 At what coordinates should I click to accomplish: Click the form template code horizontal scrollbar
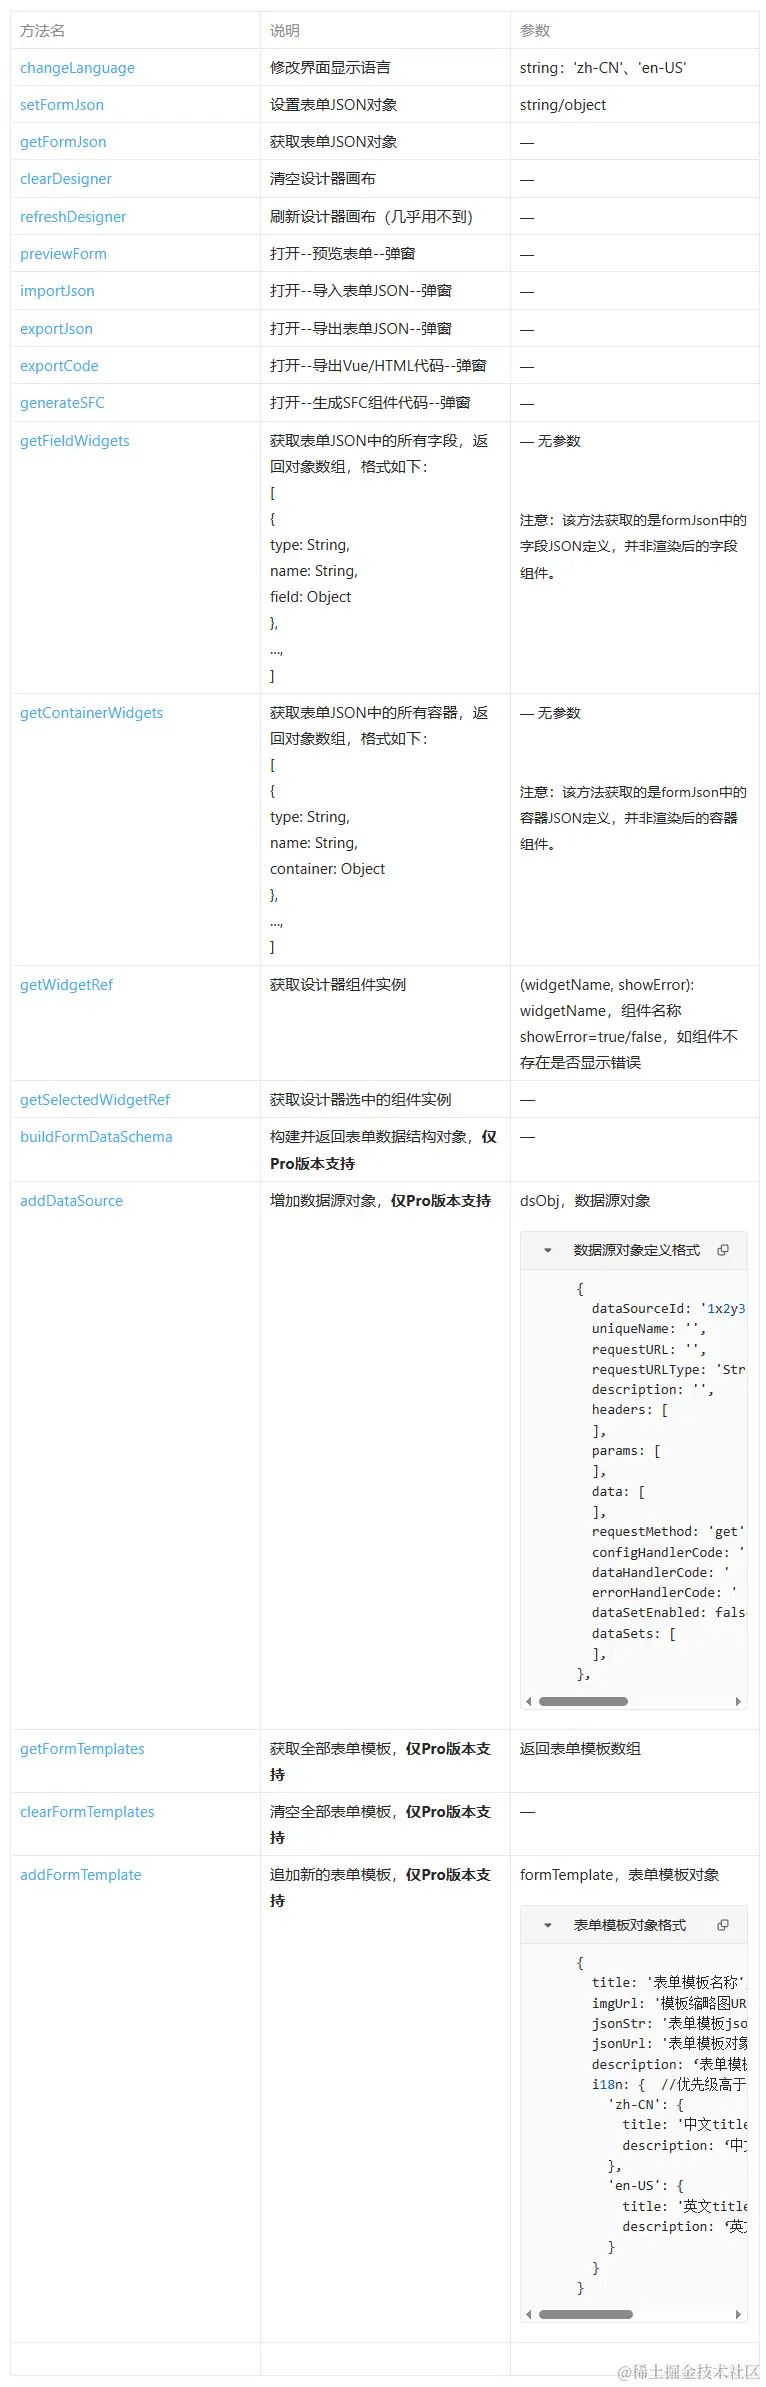pos(586,2314)
